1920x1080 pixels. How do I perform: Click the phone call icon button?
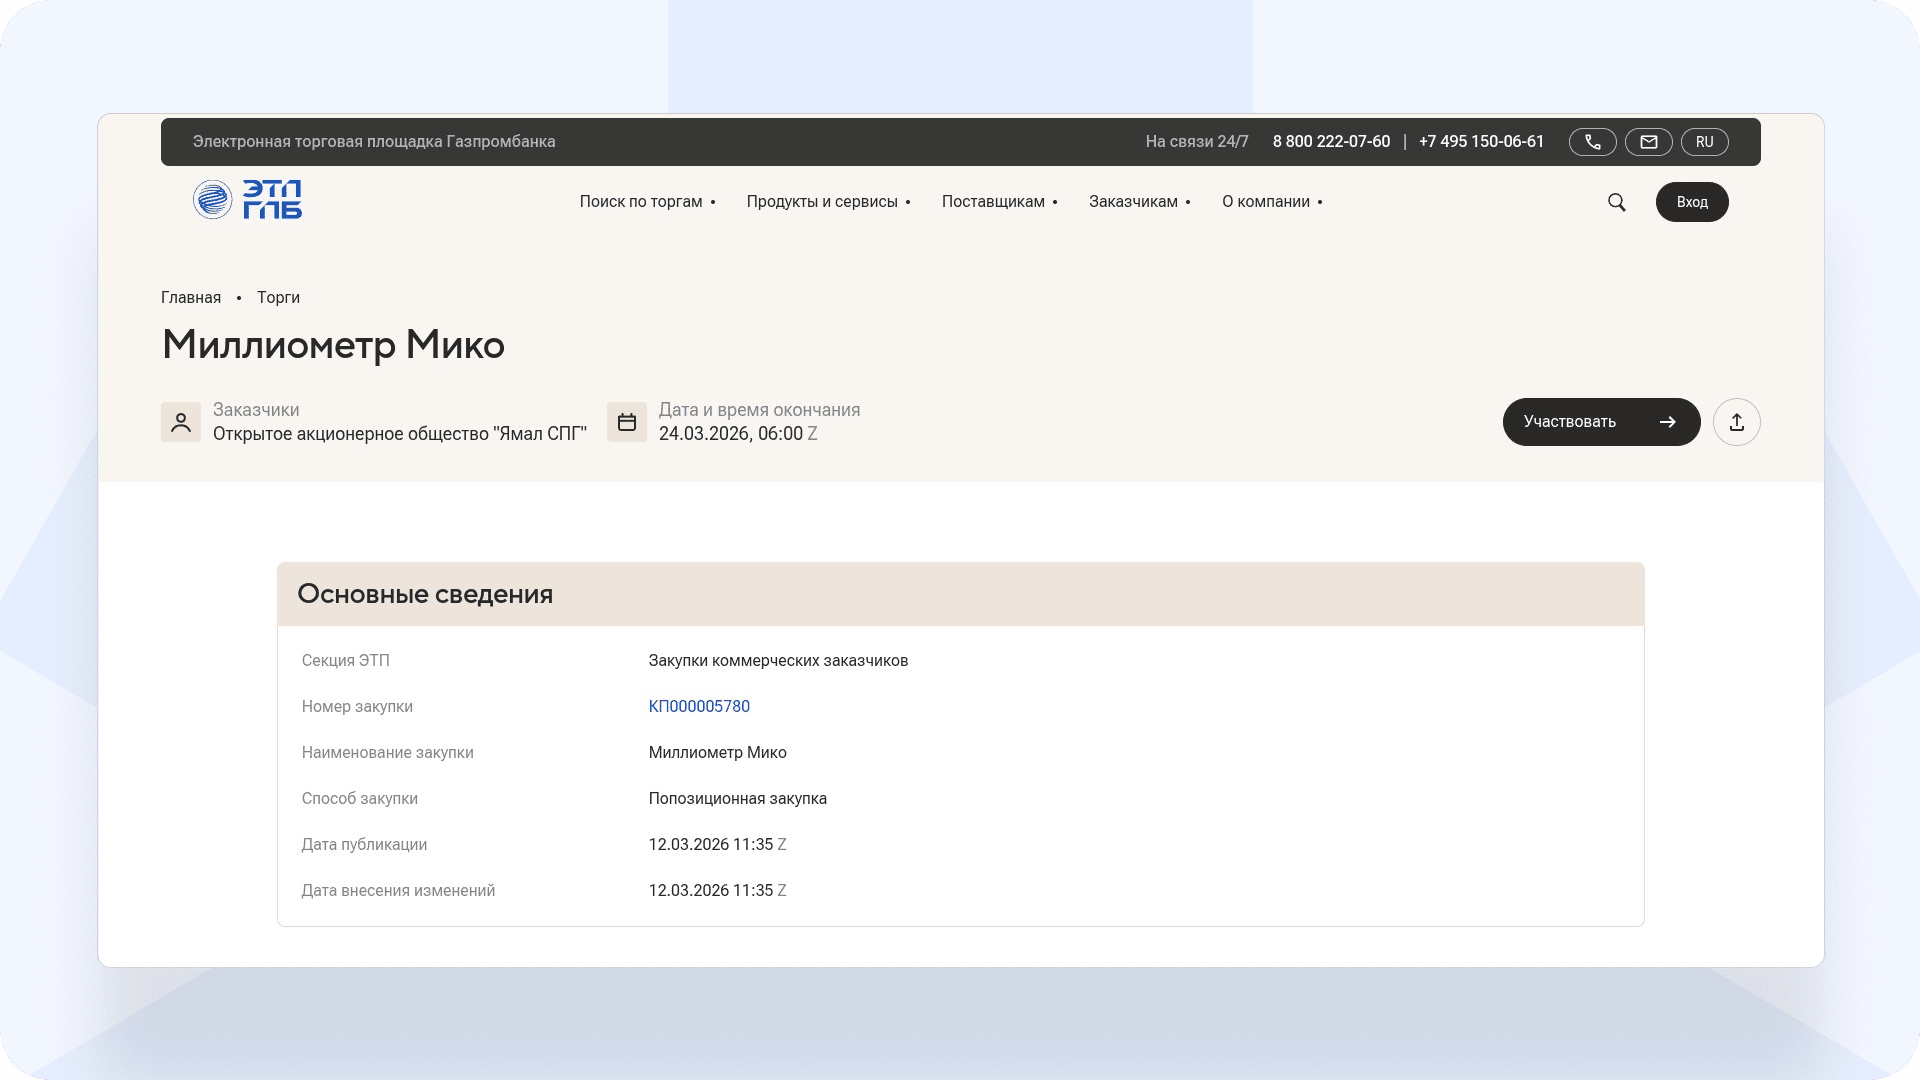[1593, 142]
